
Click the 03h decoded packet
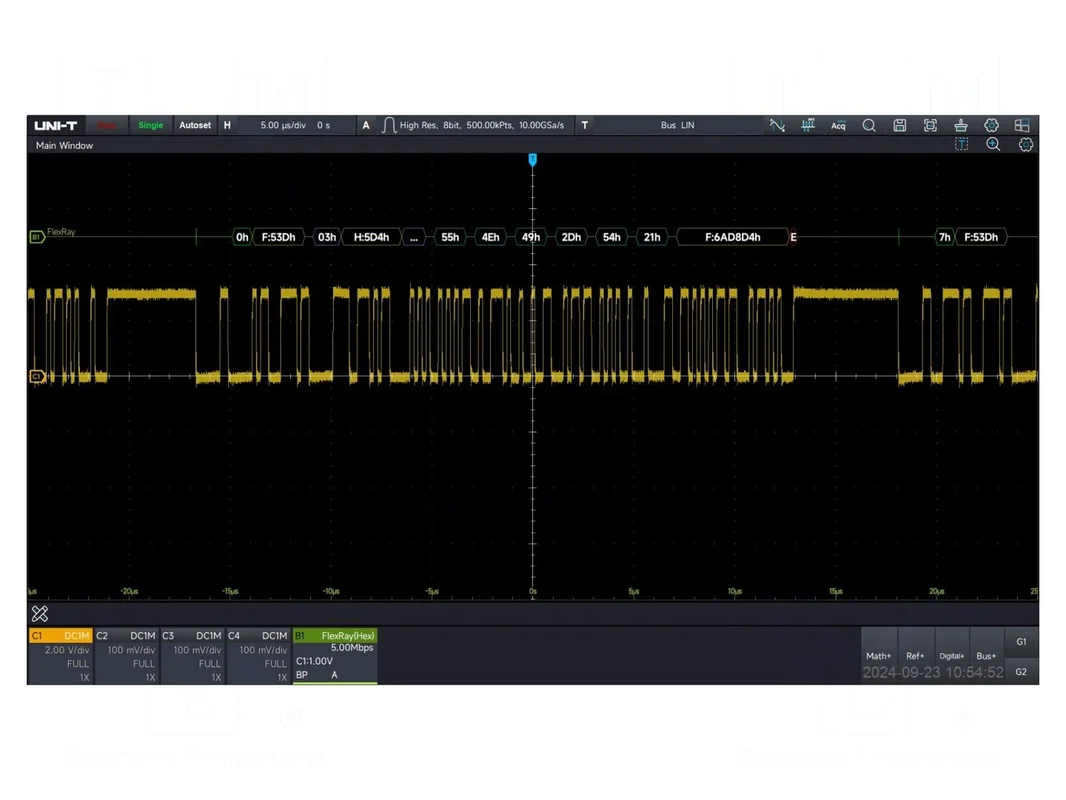327,237
